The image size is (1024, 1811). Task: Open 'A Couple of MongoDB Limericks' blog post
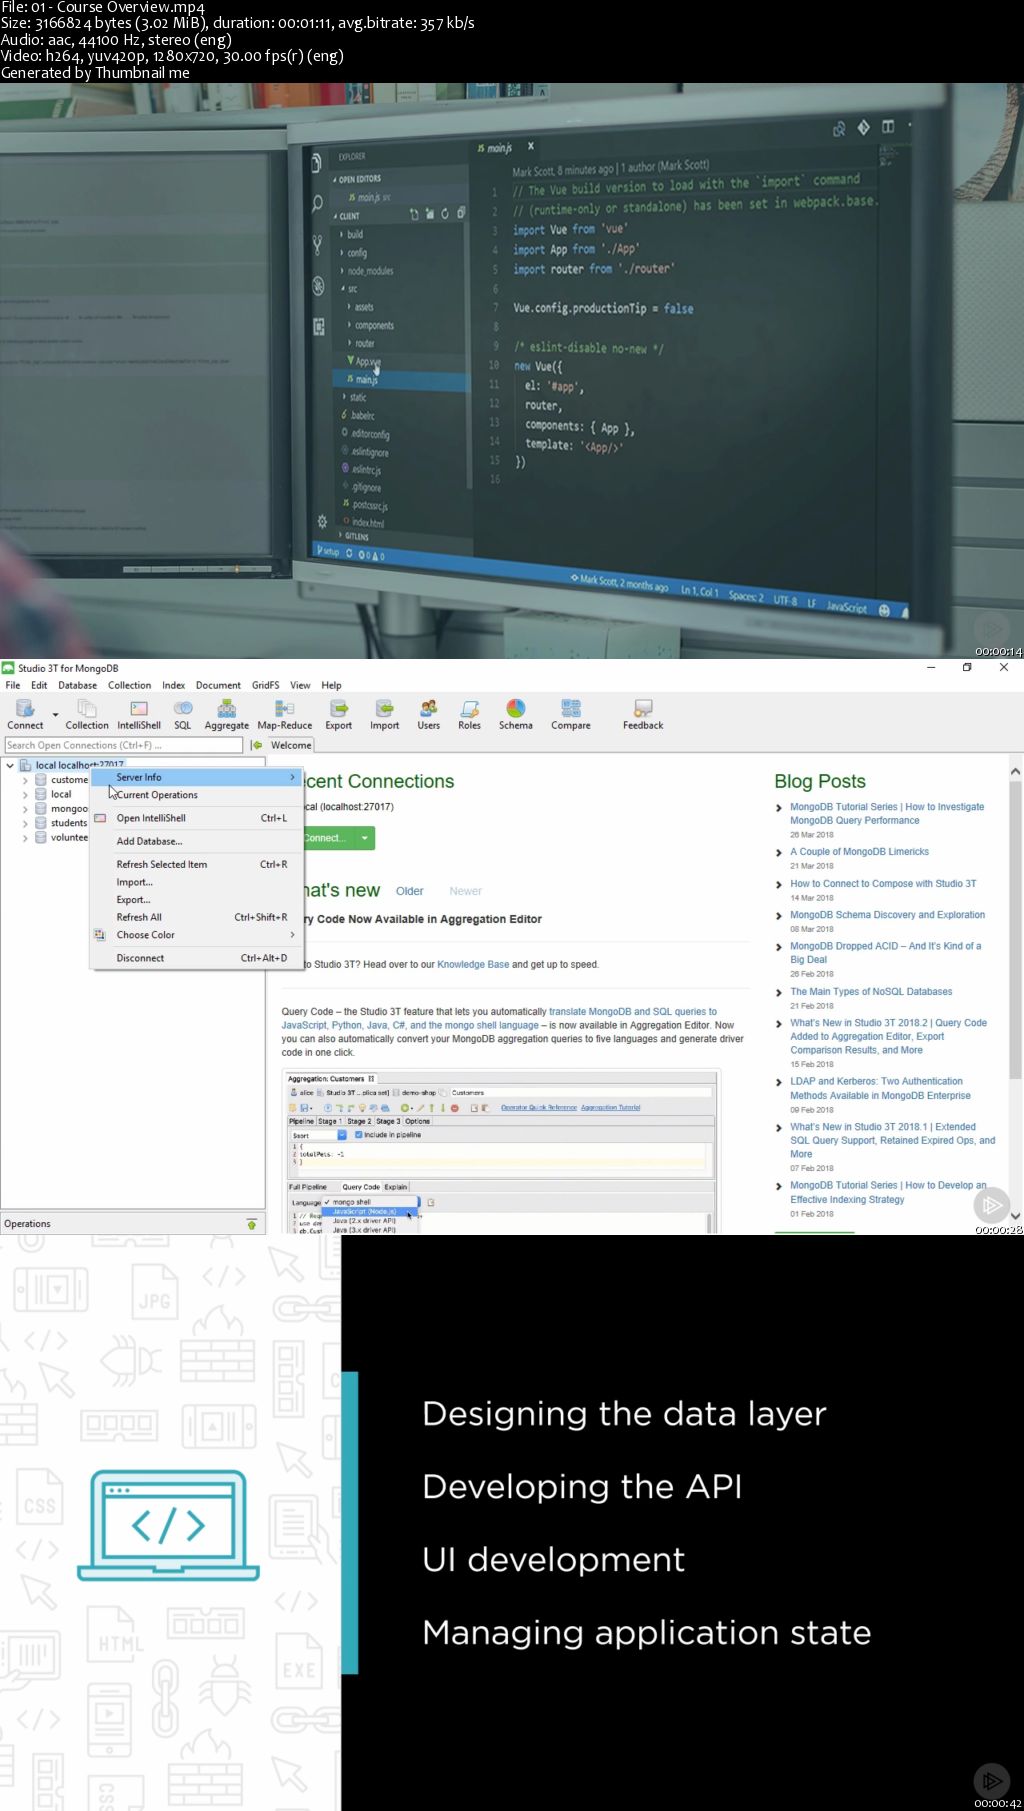[859, 852]
